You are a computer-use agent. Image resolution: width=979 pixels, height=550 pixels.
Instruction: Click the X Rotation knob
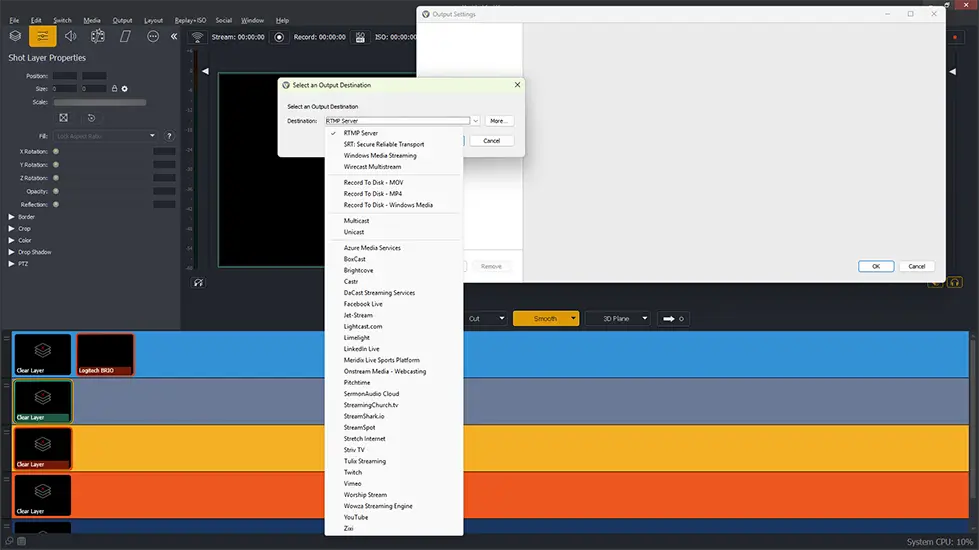click(x=56, y=151)
